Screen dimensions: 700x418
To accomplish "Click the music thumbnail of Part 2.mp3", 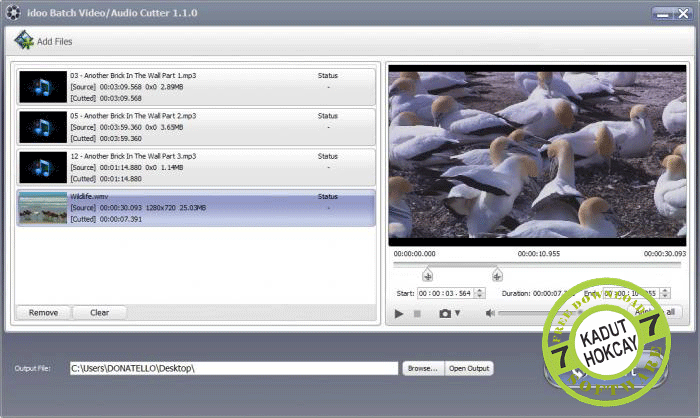I will click(43, 127).
